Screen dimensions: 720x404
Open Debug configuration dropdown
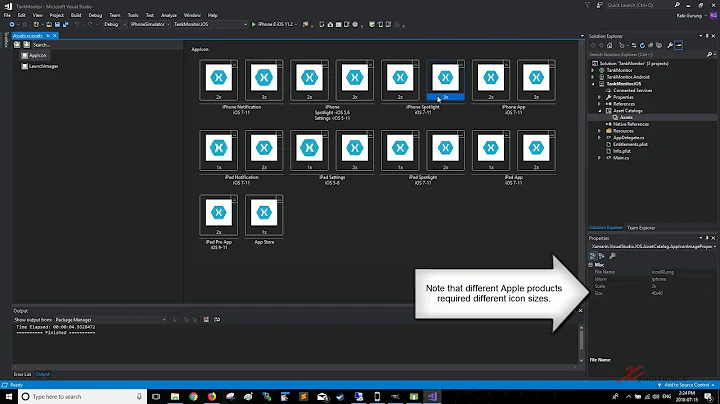[114, 24]
